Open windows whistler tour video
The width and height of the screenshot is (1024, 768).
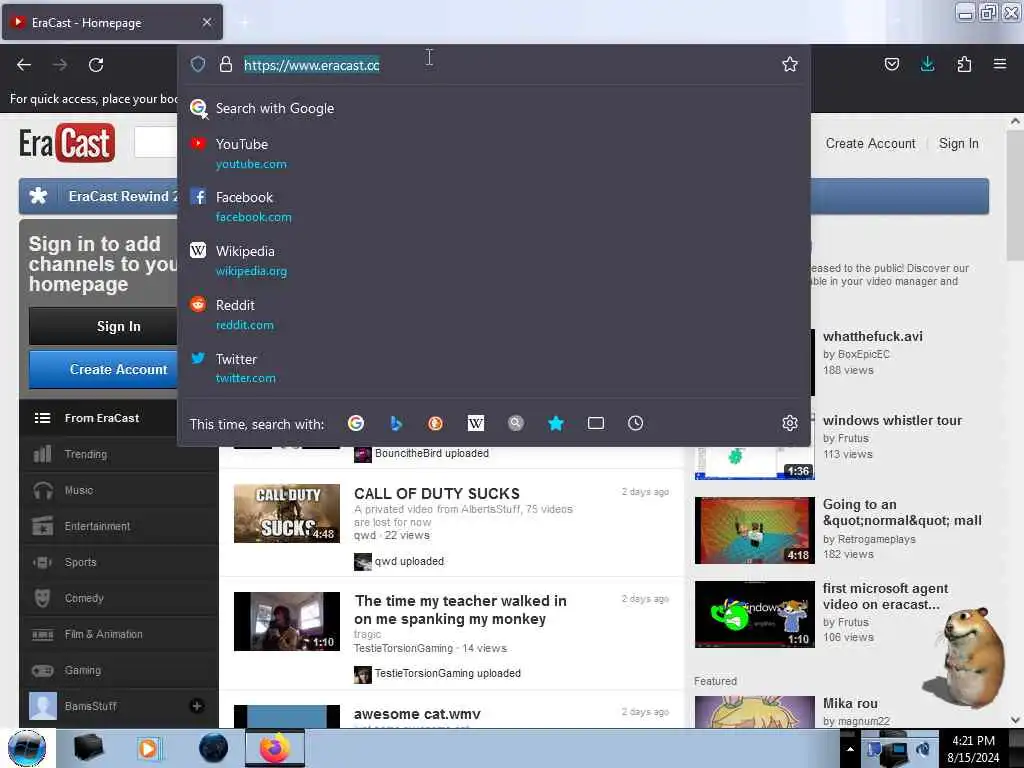[892, 421]
